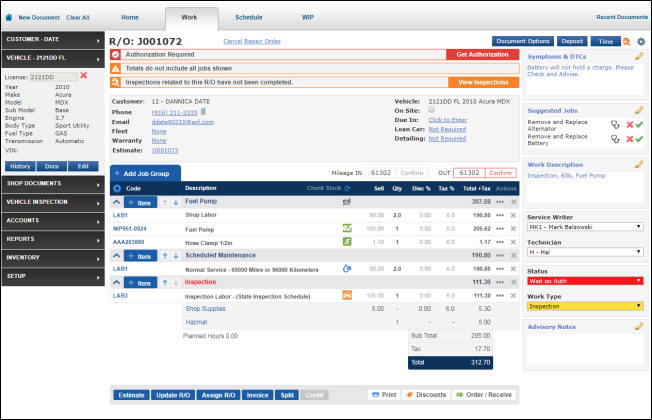
Task: Open the Service Writer dropdown
Action: click(x=585, y=227)
